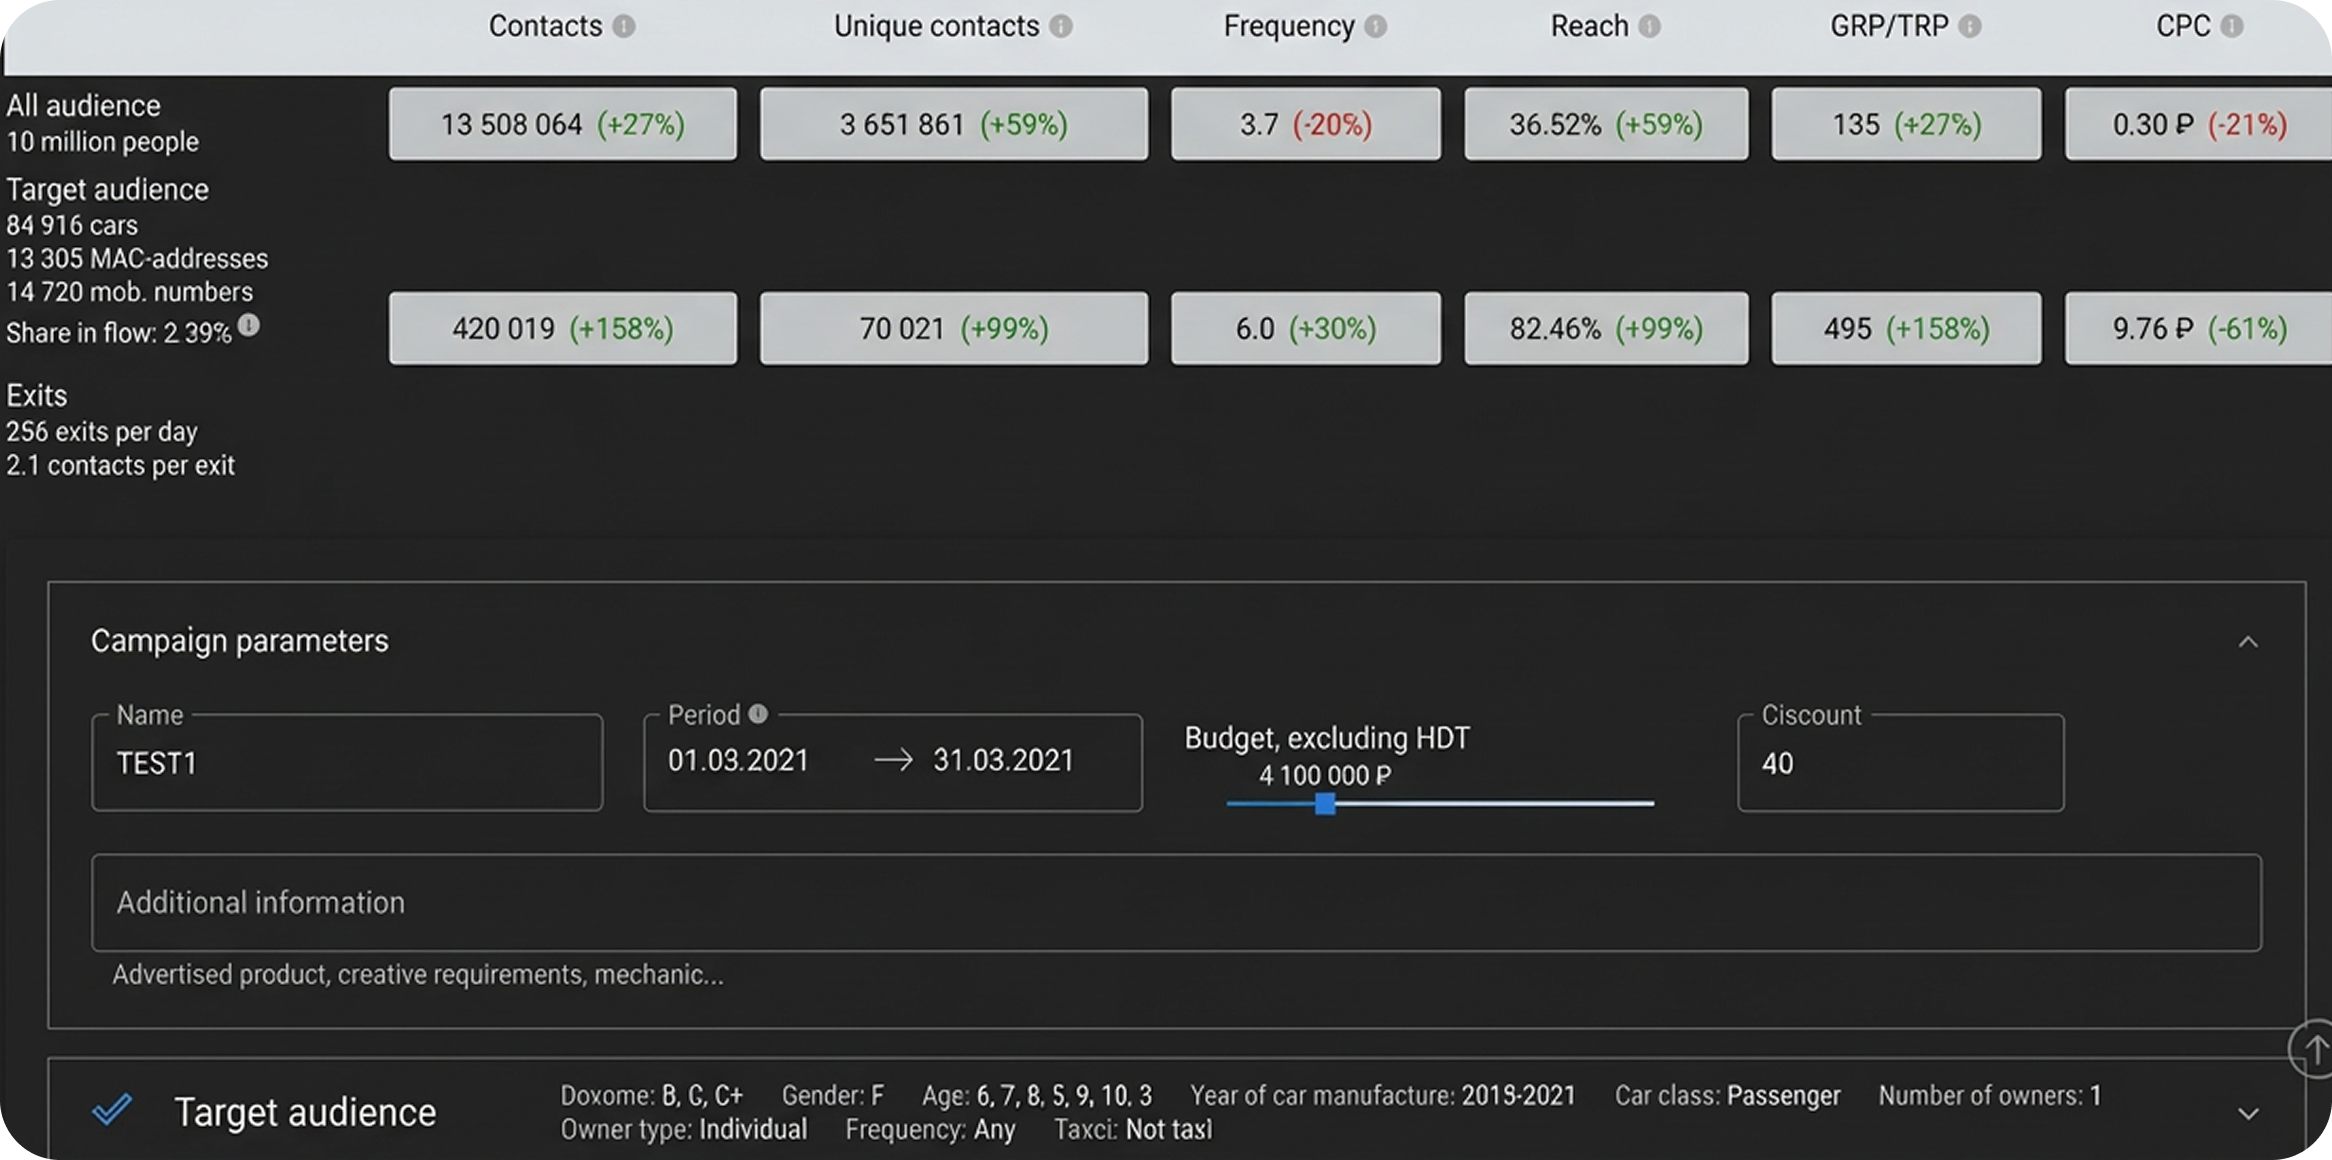Click start date 01.03.2021
Screen dimensions: 2332x1160
coord(738,761)
